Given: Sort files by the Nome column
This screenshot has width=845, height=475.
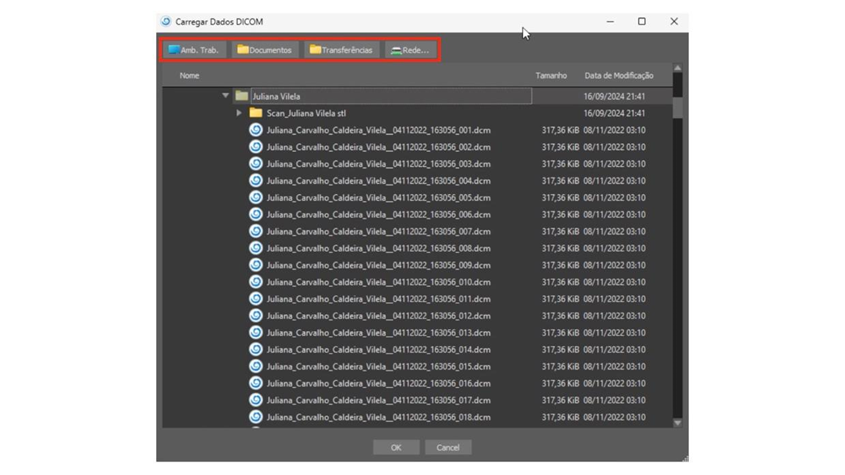Looking at the screenshot, I should pyautogui.click(x=189, y=75).
